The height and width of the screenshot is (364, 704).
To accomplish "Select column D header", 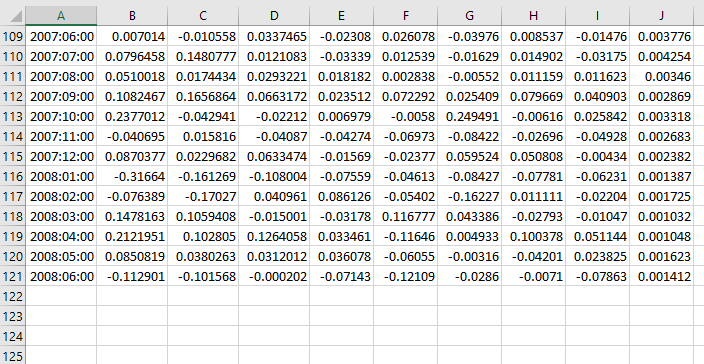I will pos(274,16).
